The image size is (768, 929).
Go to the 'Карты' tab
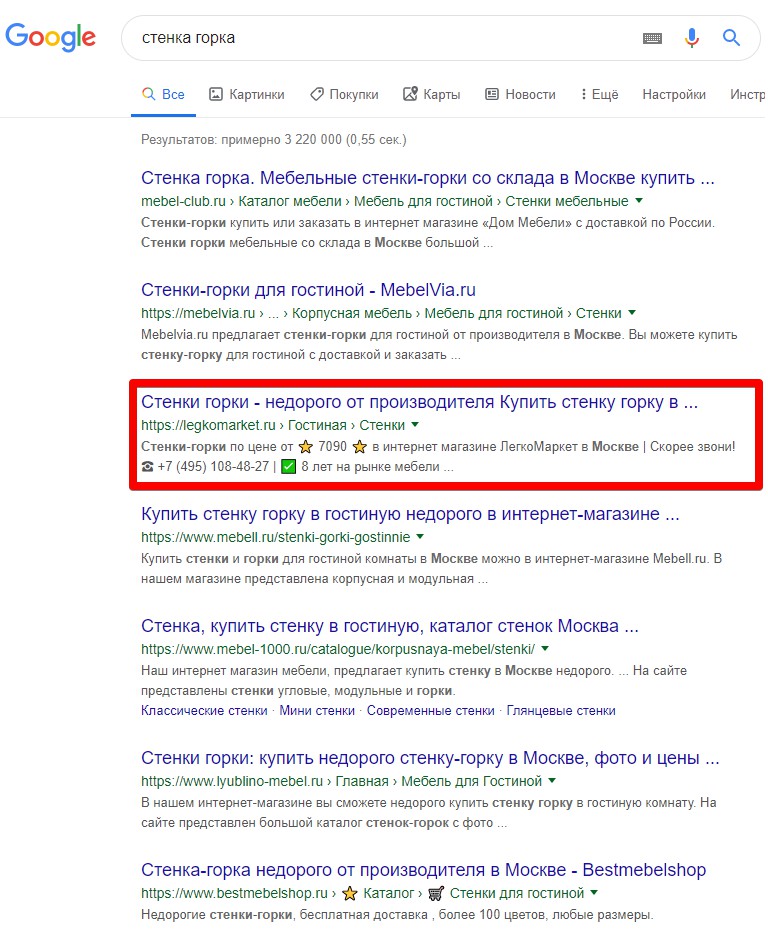click(431, 94)
